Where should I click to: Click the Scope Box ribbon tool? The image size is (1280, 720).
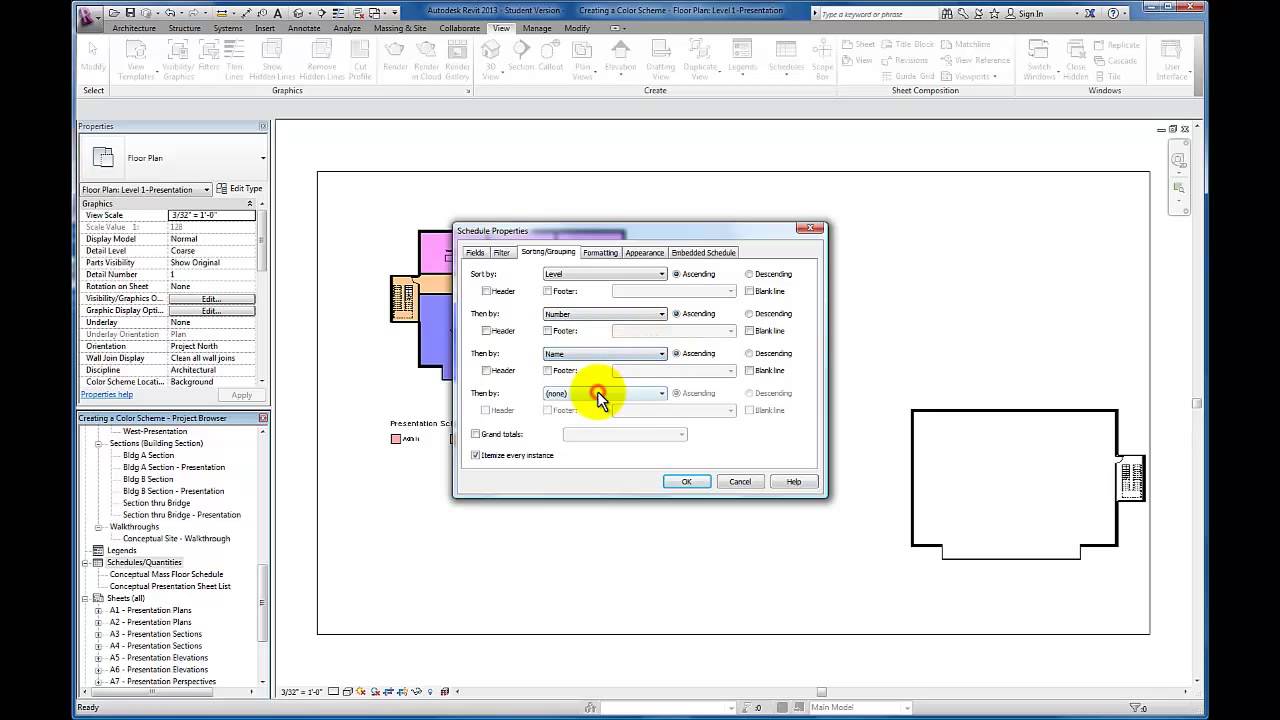coord(822,61)
